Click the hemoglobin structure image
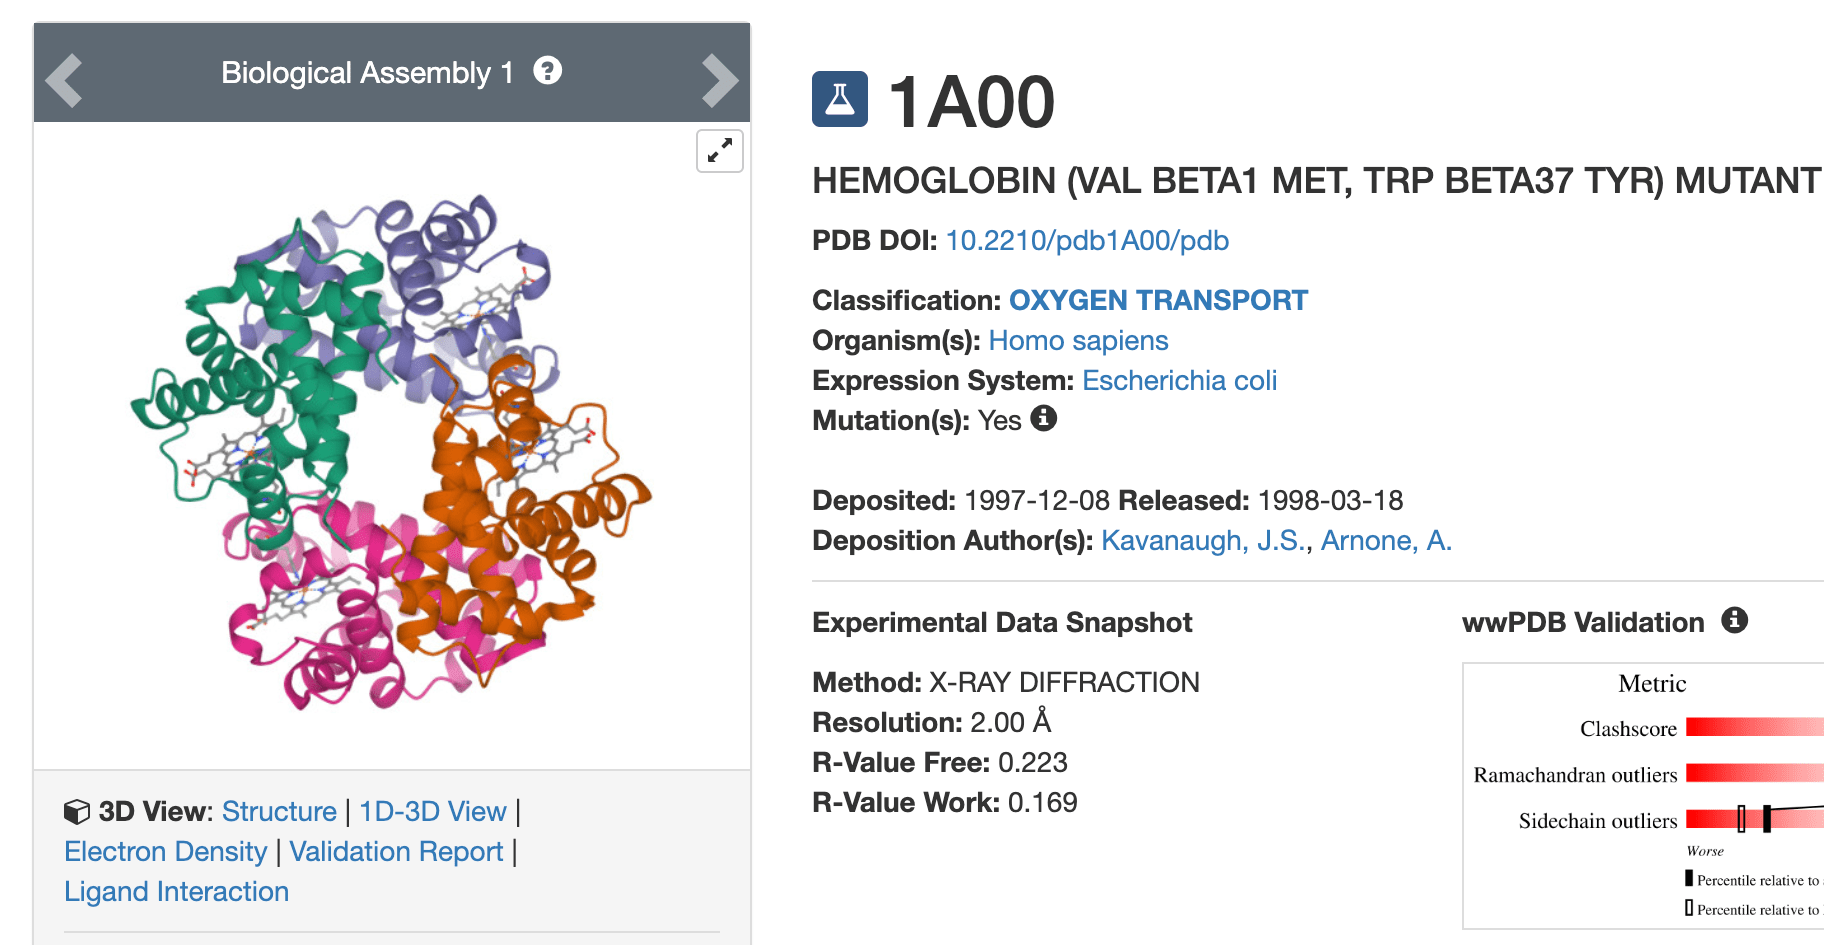This screenshot has width=1824, height=945. click(391, 450)
